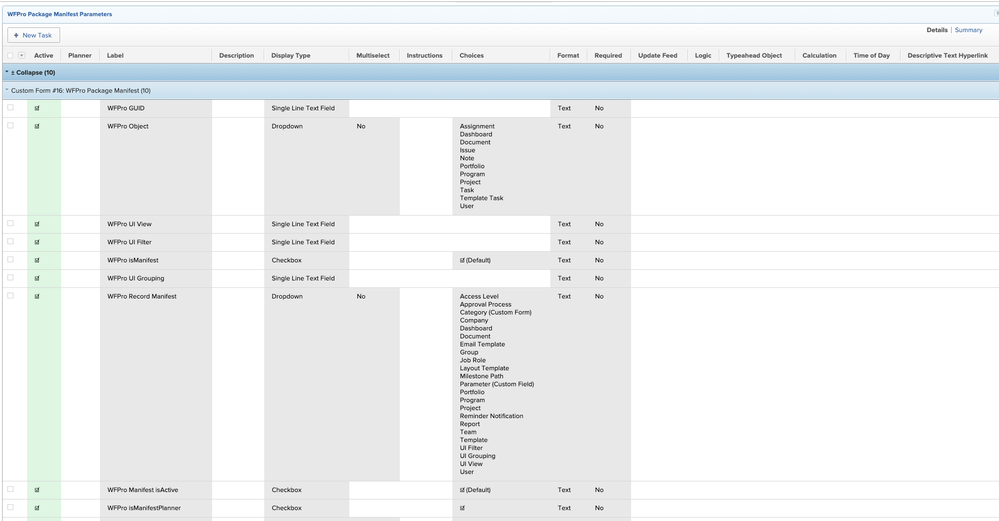Select the WFPro GUID row checkbox
Screen dimensions: 999x521
10,108
